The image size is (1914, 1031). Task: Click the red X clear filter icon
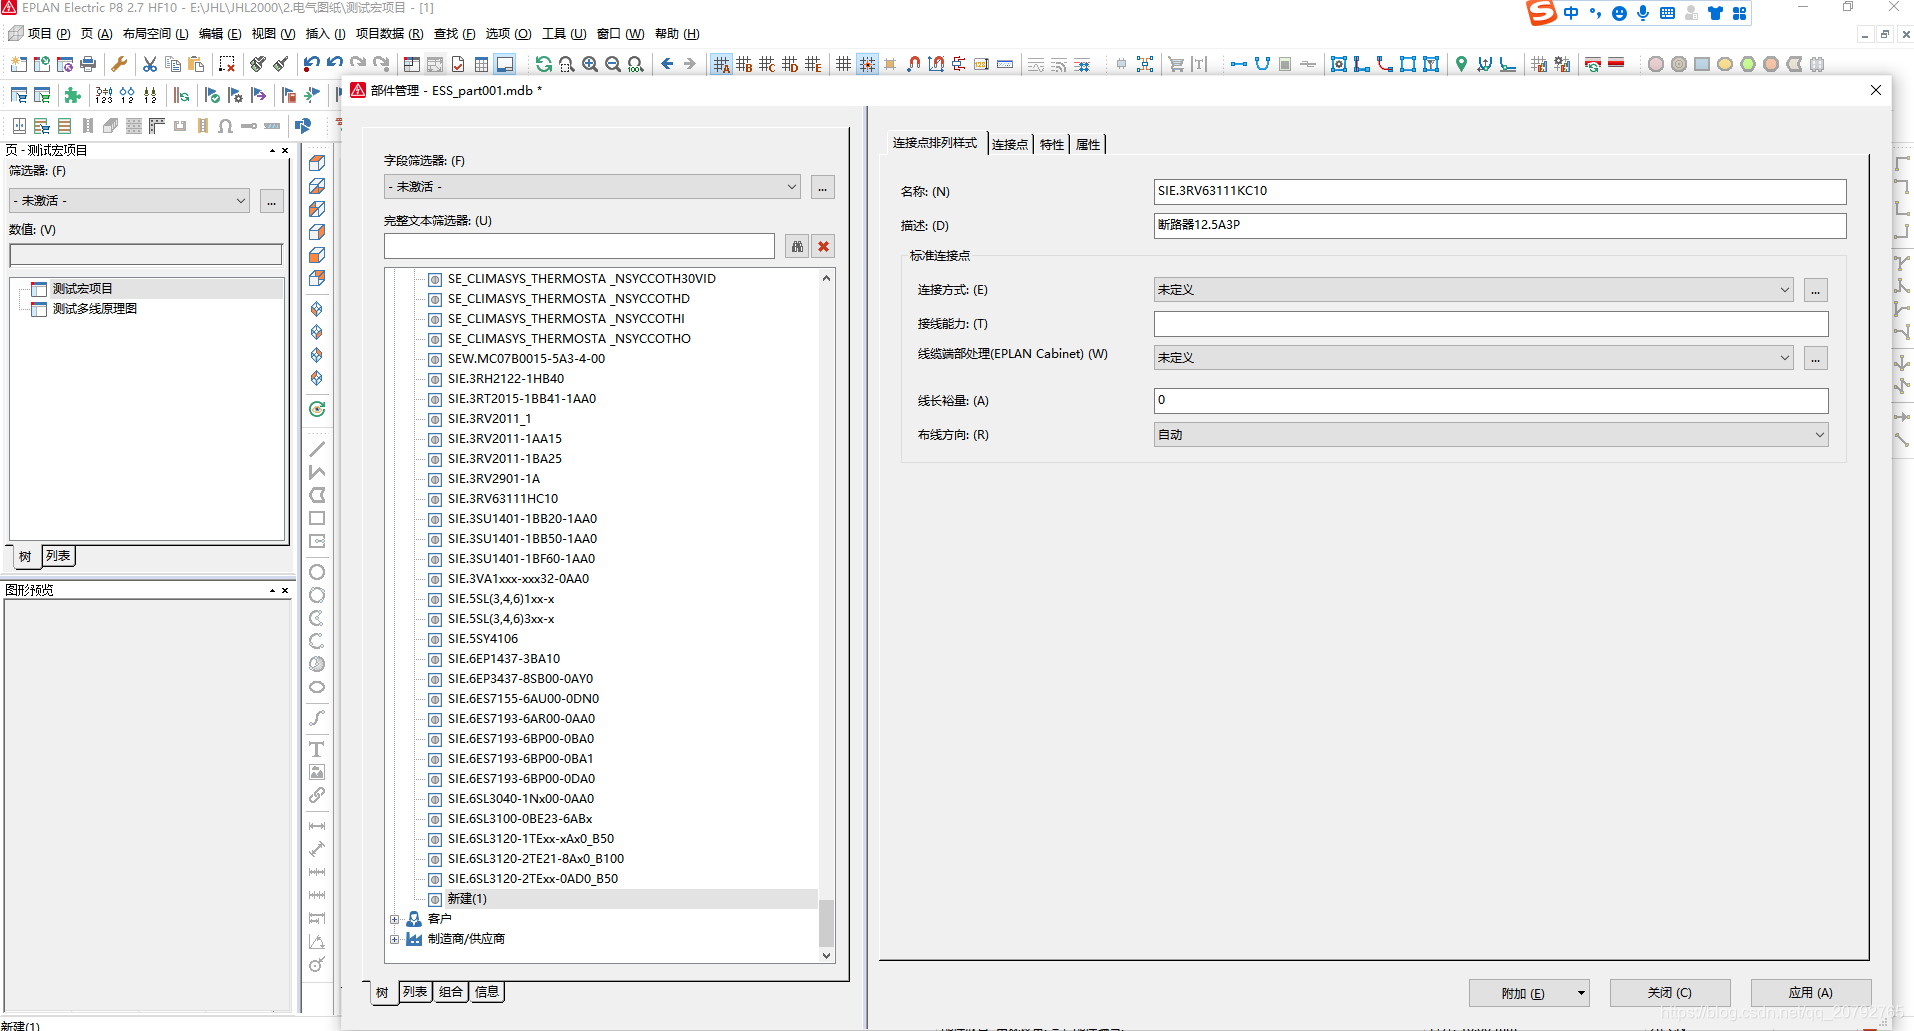823,247
